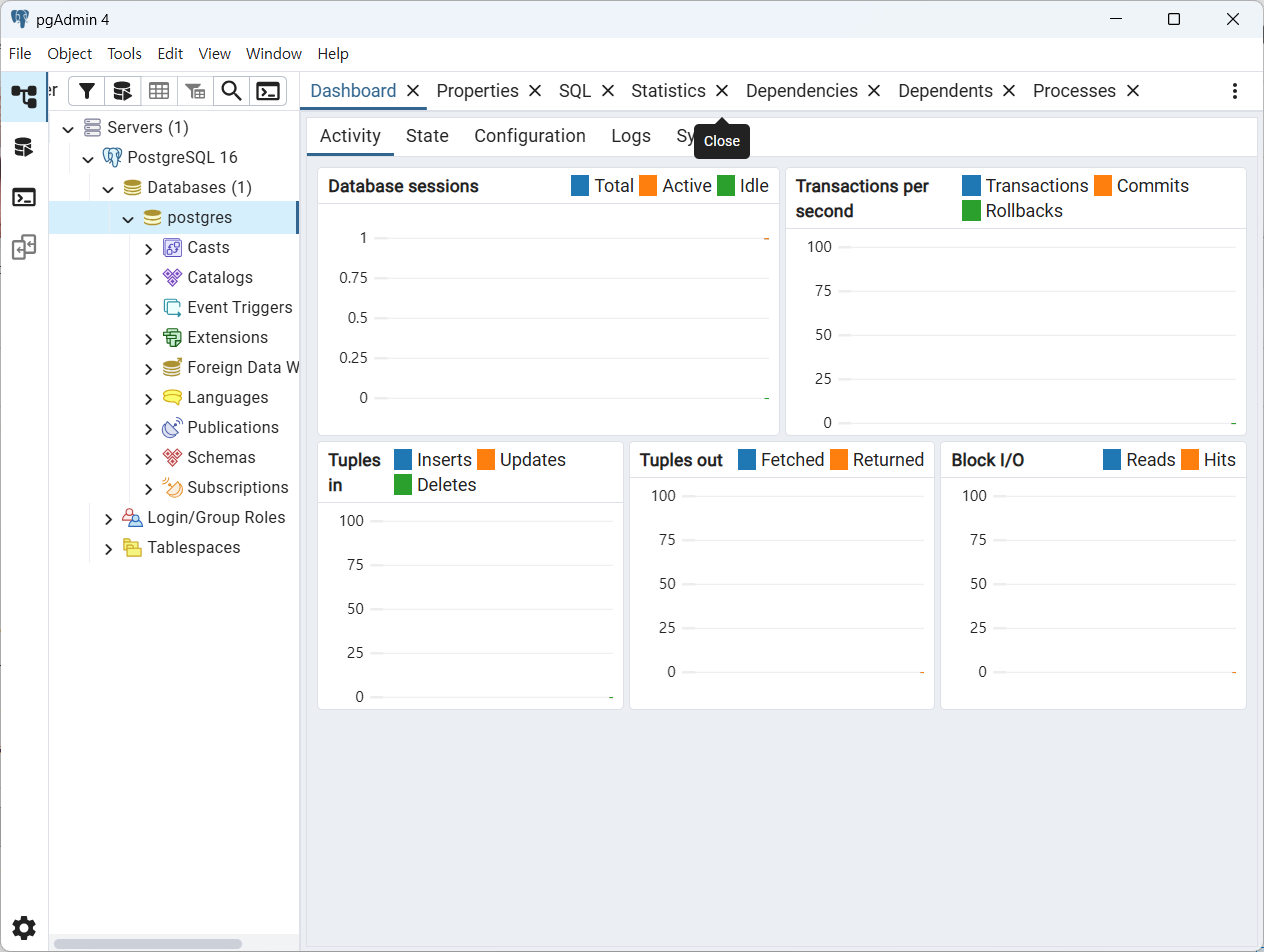1264x952 pixels.
Task: Expand the Catalogs node
Action: [148, 278]
